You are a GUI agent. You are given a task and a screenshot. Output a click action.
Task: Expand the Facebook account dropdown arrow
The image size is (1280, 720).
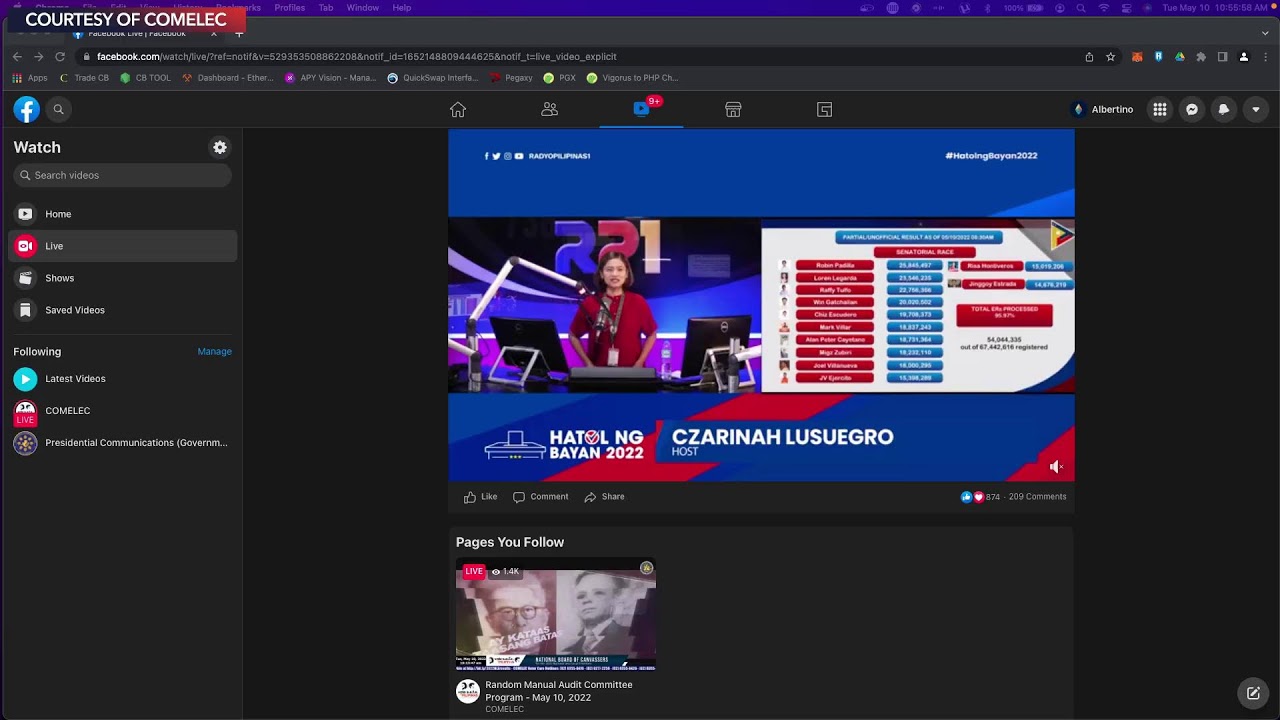[1256, 109]
